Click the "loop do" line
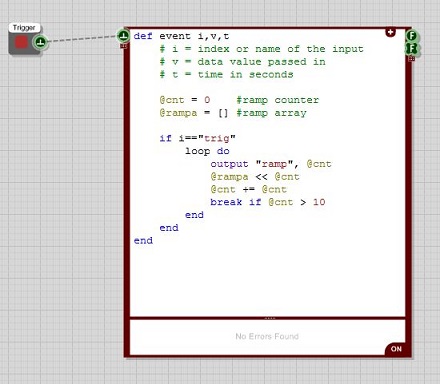This screenshot has height=384, width=440. (x=207, y=151)
